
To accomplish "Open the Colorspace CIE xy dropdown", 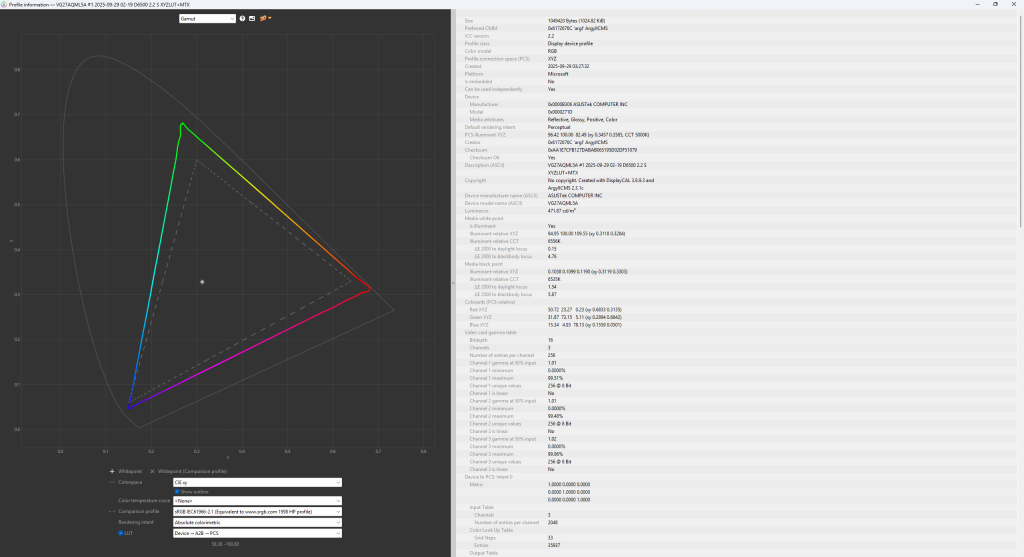I will click(x=258, y=482).
